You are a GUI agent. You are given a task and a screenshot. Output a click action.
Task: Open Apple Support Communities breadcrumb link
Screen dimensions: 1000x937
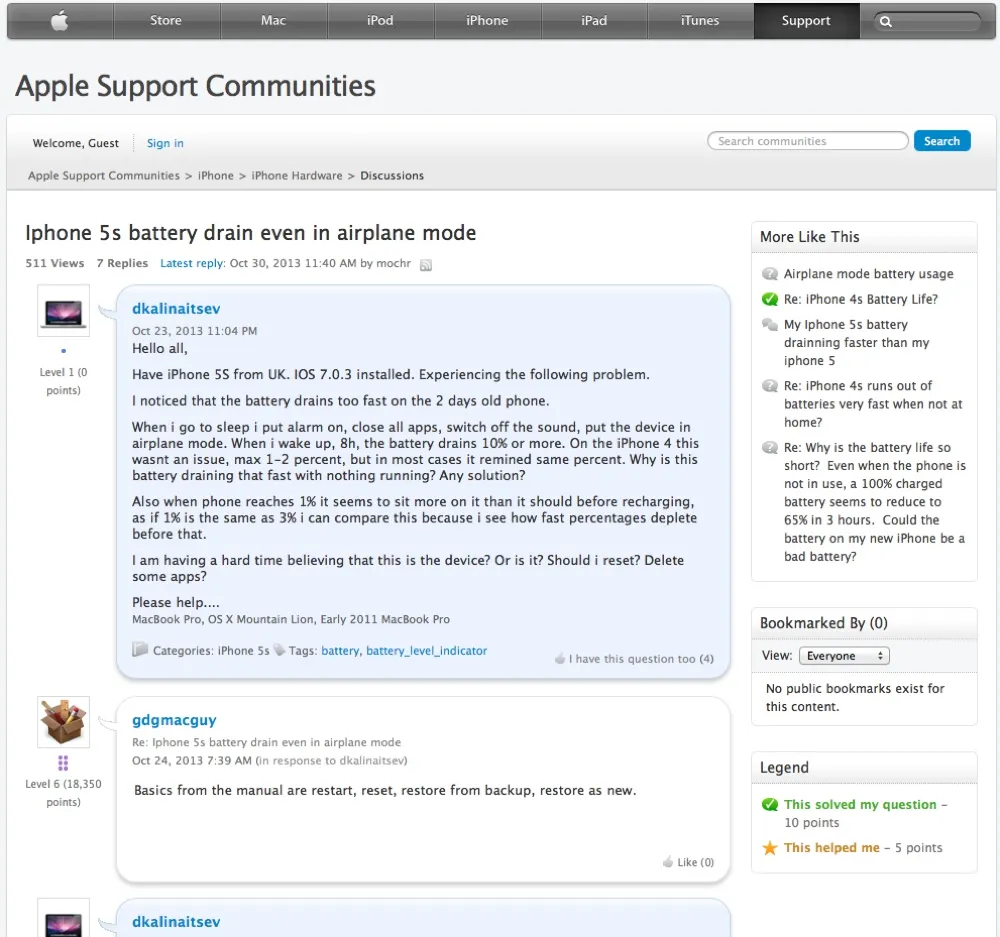[x=104, y=175]
